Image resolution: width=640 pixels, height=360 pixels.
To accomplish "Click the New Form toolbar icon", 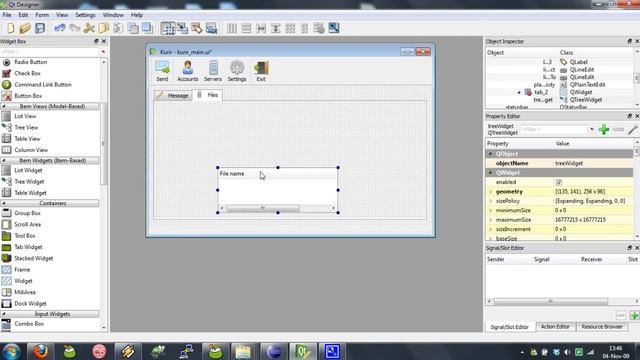I will pos(11,28).
